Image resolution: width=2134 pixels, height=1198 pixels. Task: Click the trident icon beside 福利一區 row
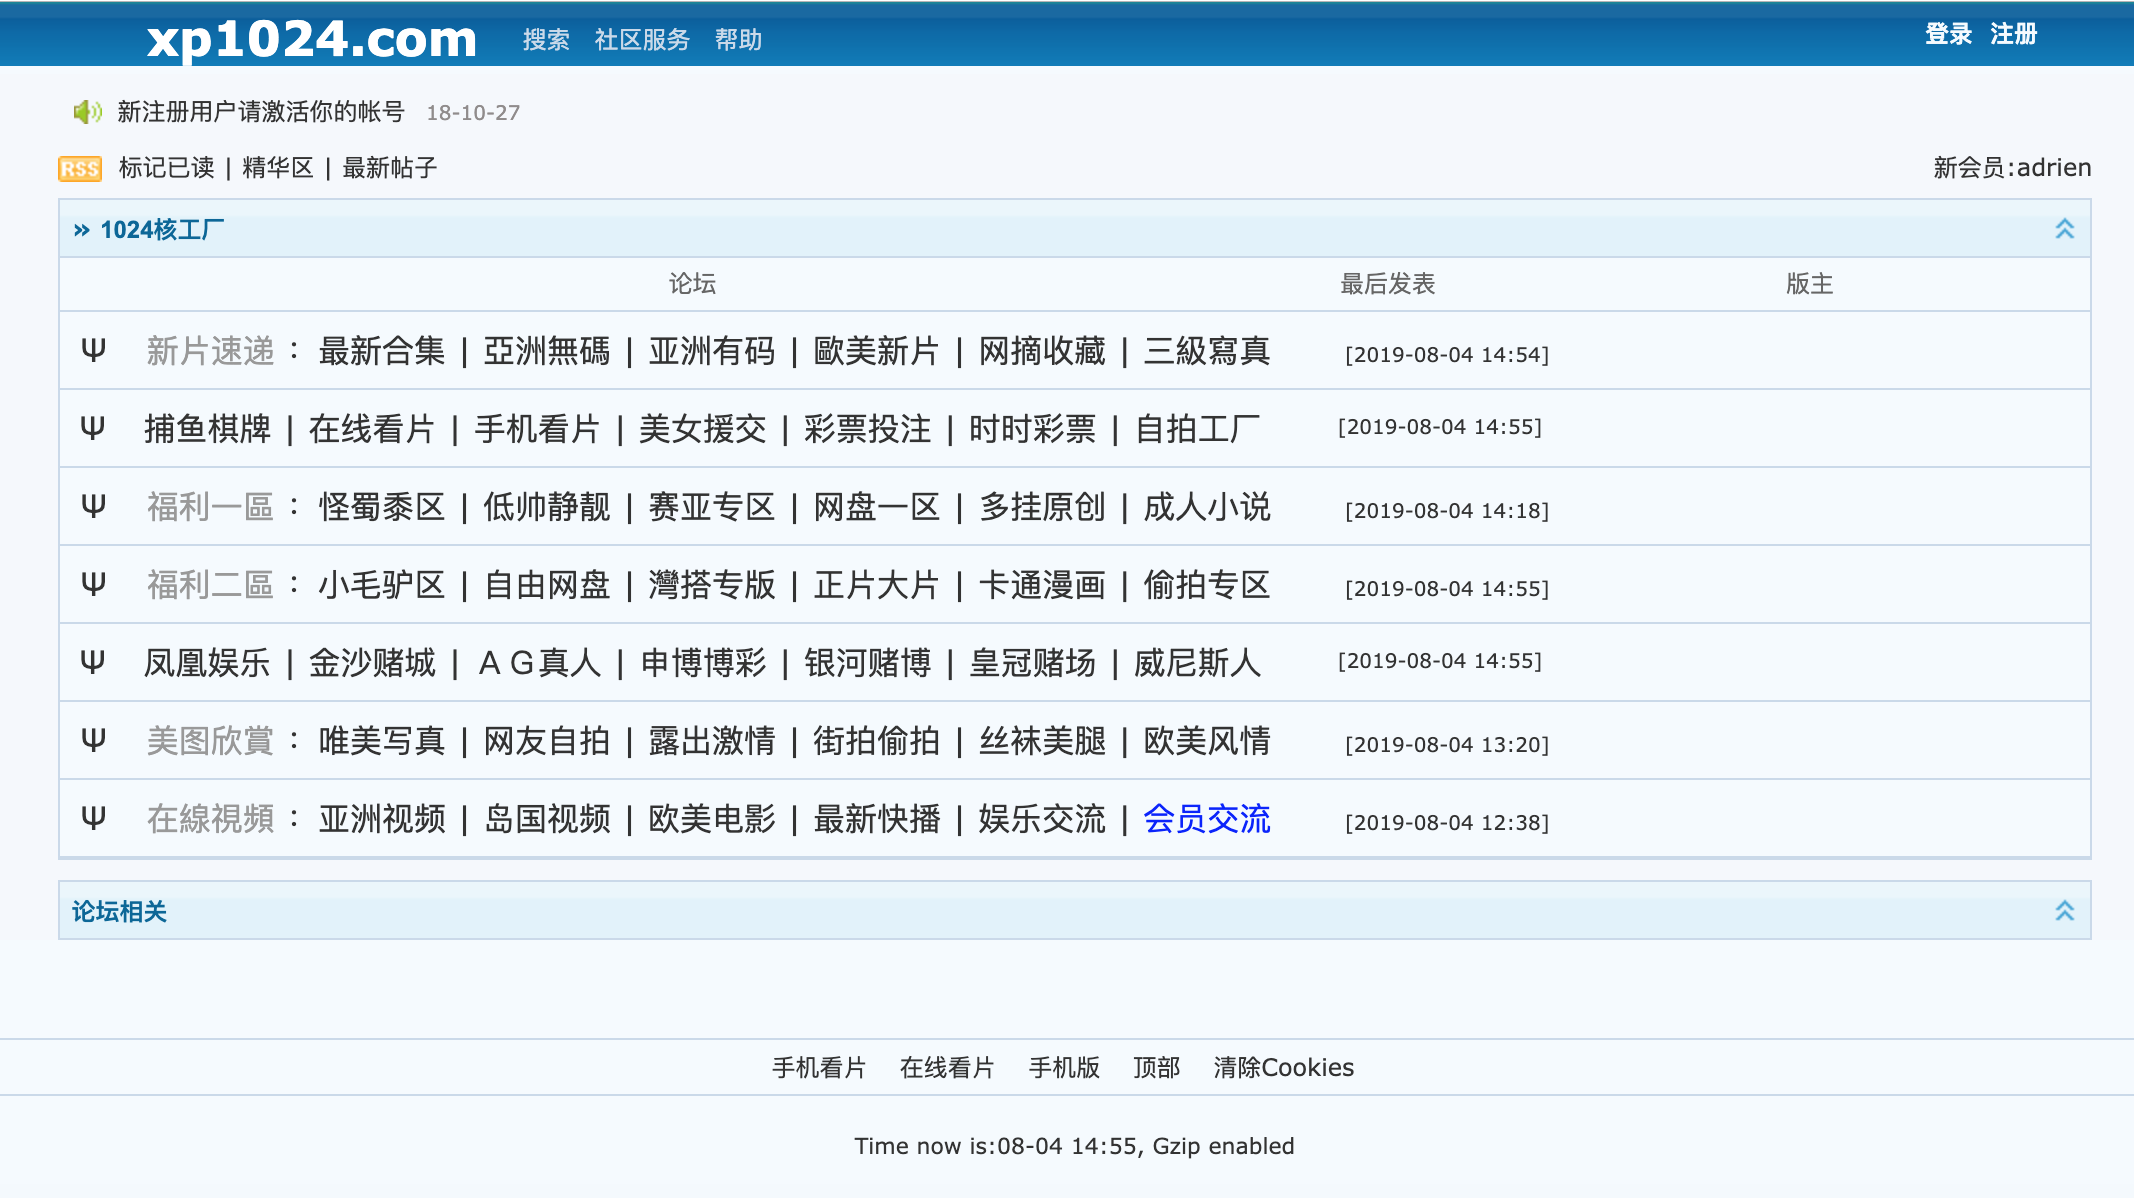[x=93, y=506]
